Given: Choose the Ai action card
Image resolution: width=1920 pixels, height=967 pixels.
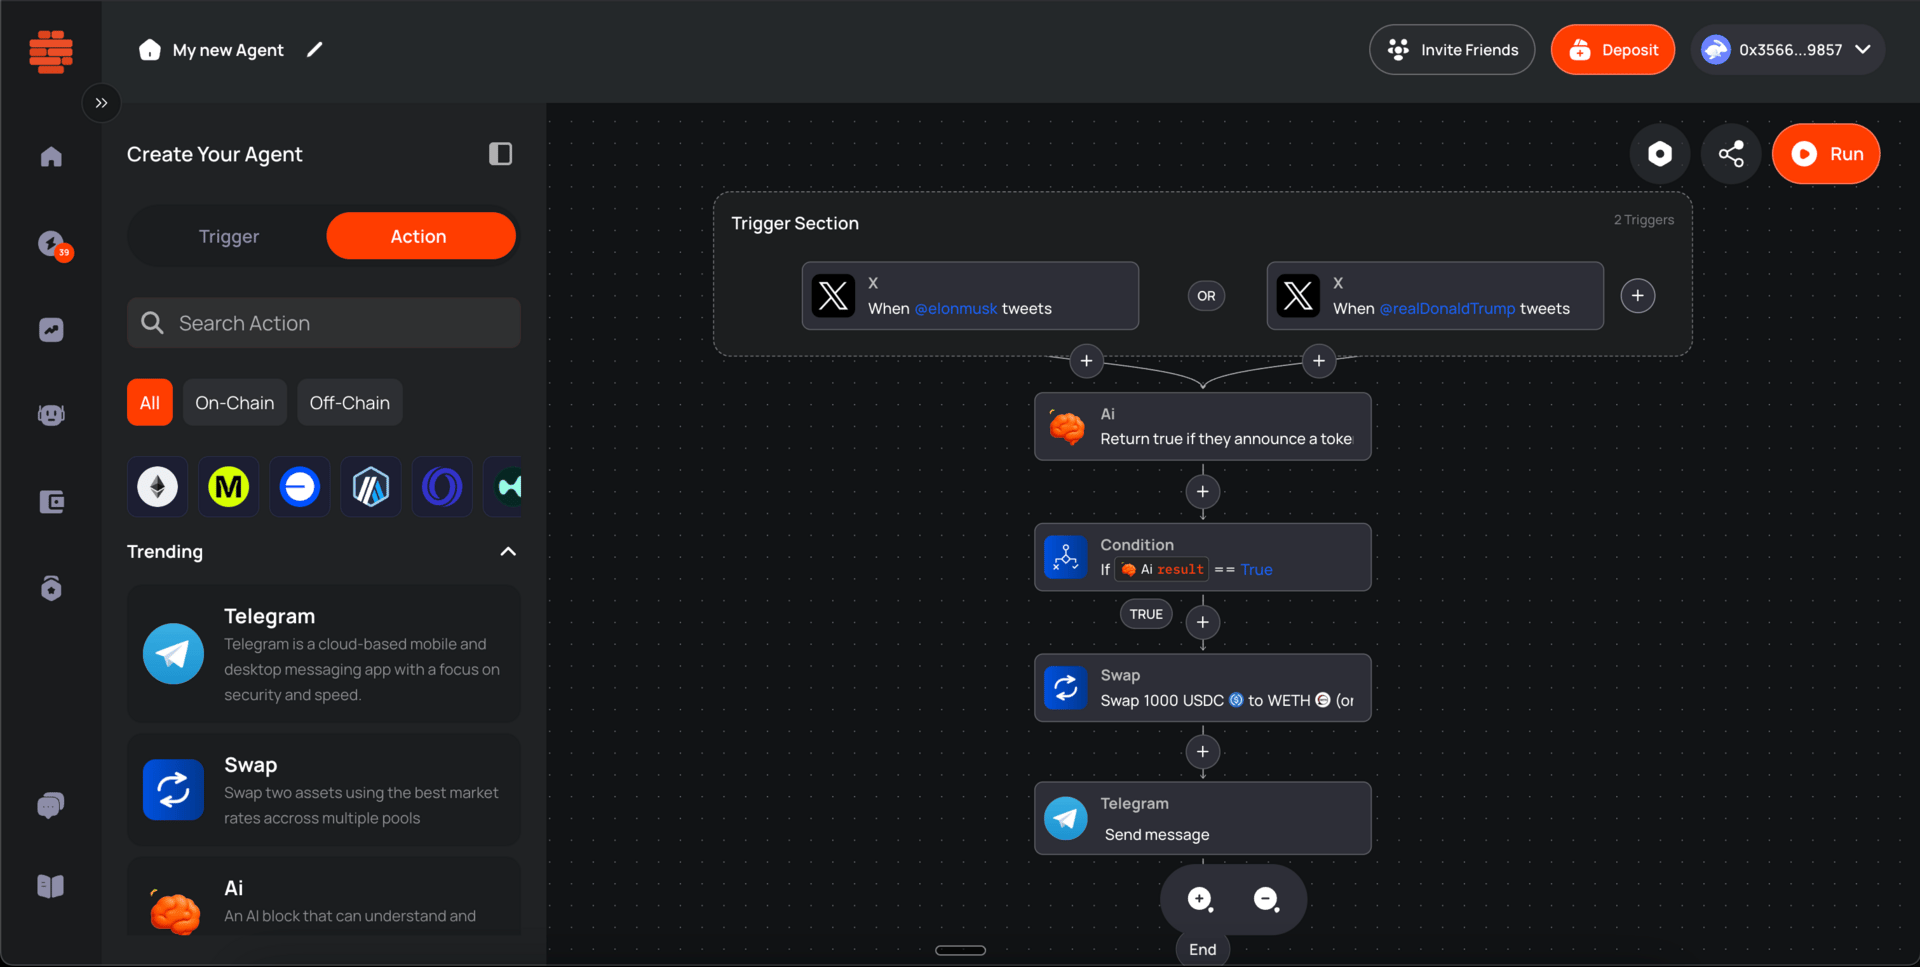Looking at the screenshot, I should click(x=324, y=898).
